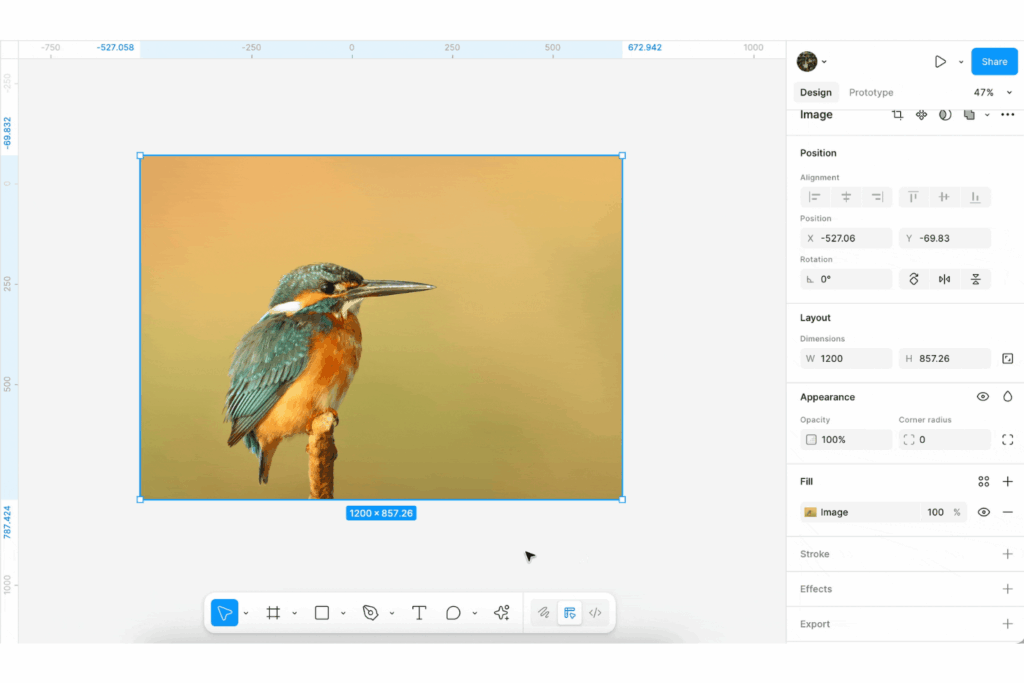
Task: Switch to Dev Mode in the toolbar
Action: (595, 613)
